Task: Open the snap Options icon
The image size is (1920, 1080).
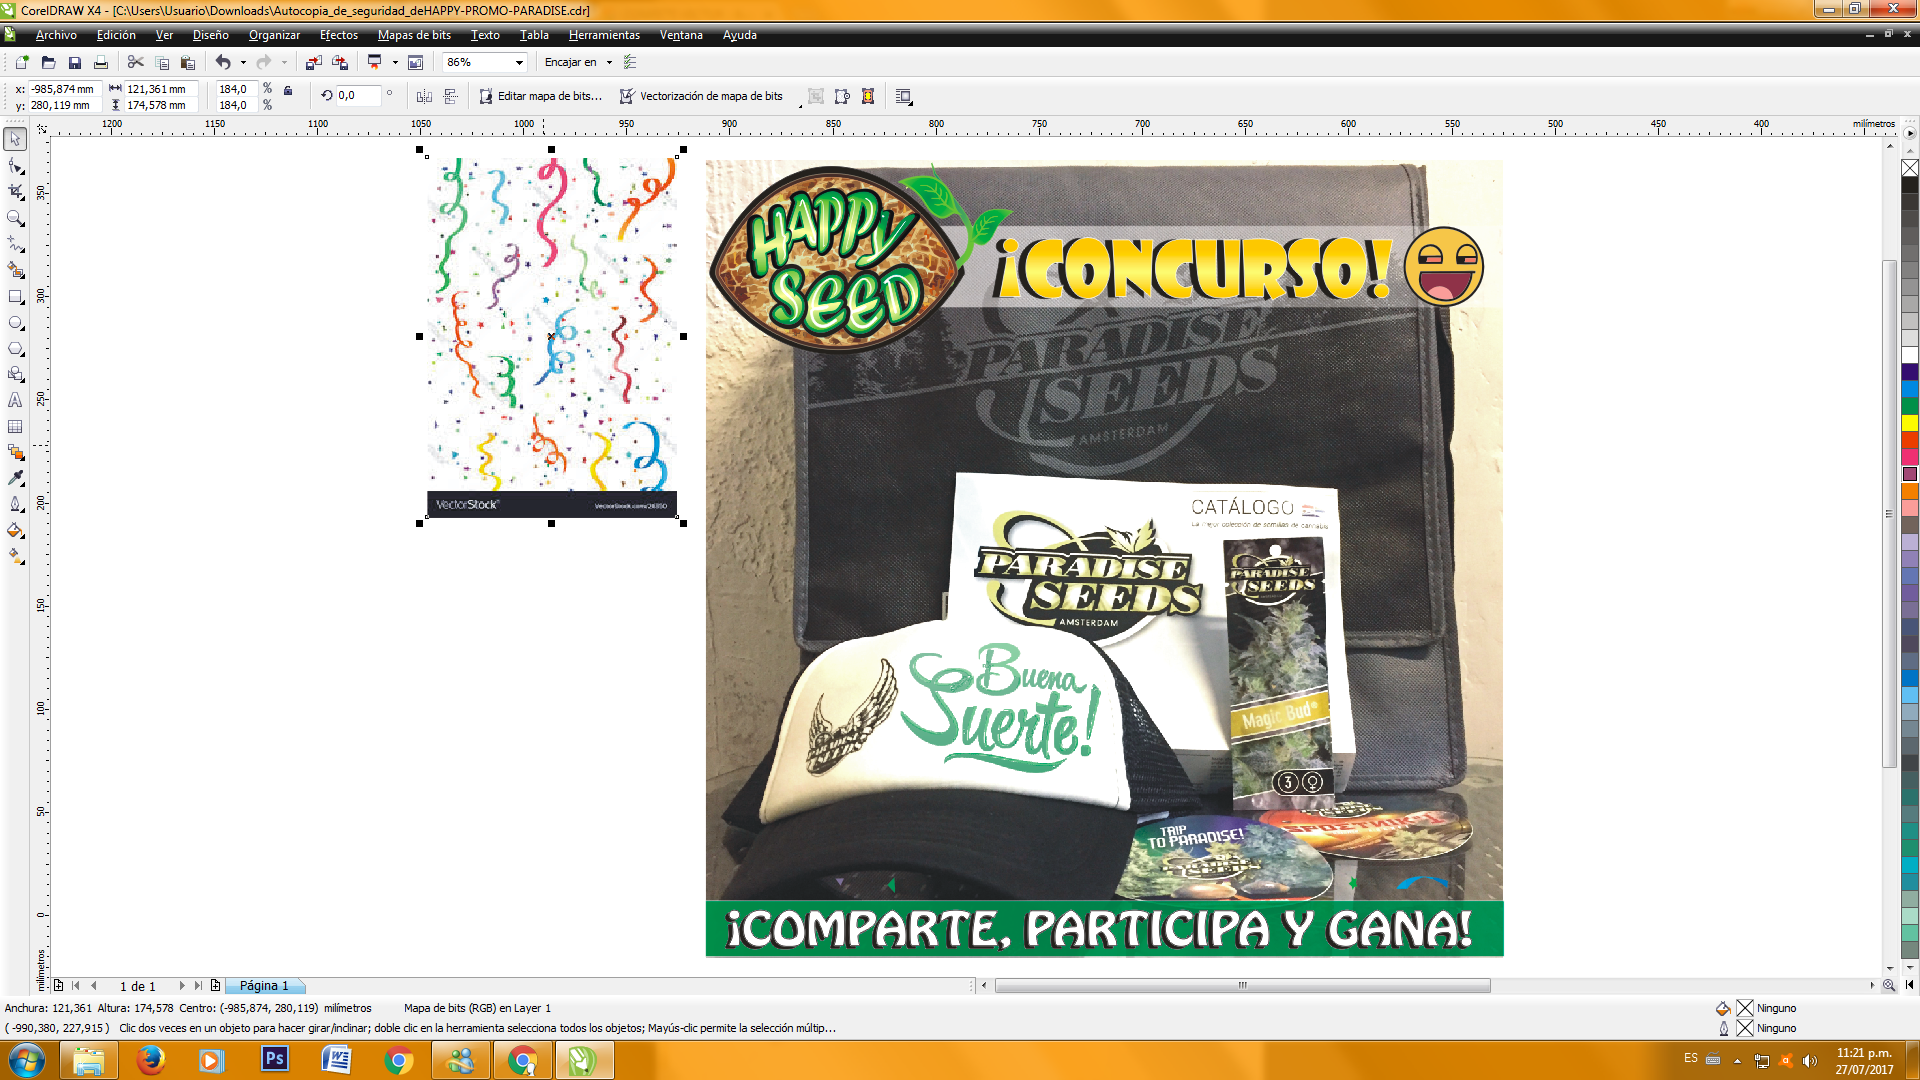Action: click(x=630, y=62)
